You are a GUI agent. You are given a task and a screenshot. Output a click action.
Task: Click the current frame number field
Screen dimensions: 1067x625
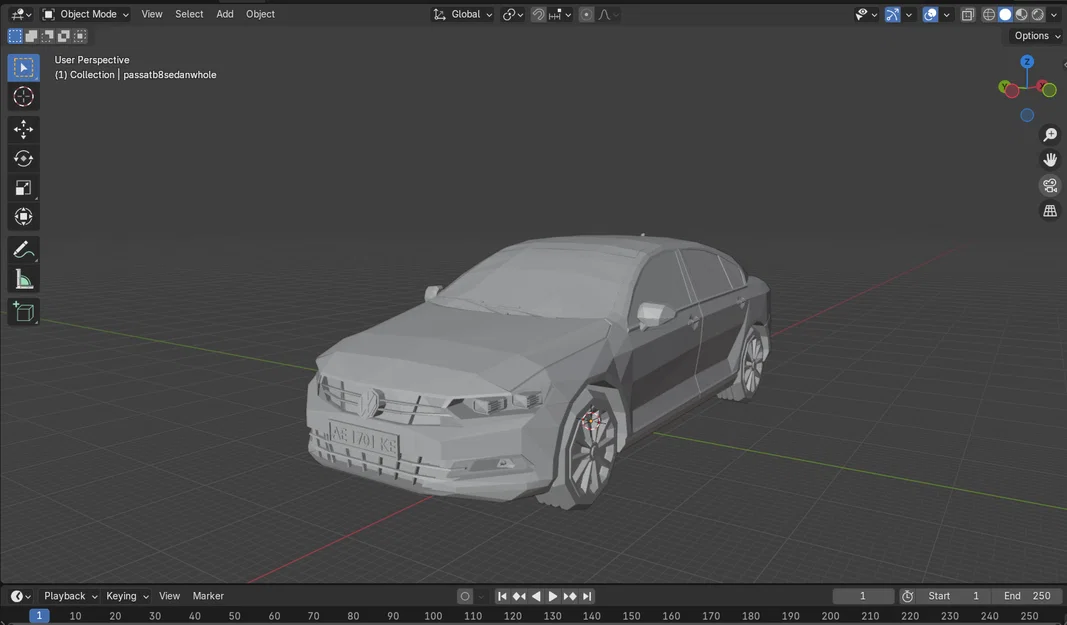coord(862,595)
